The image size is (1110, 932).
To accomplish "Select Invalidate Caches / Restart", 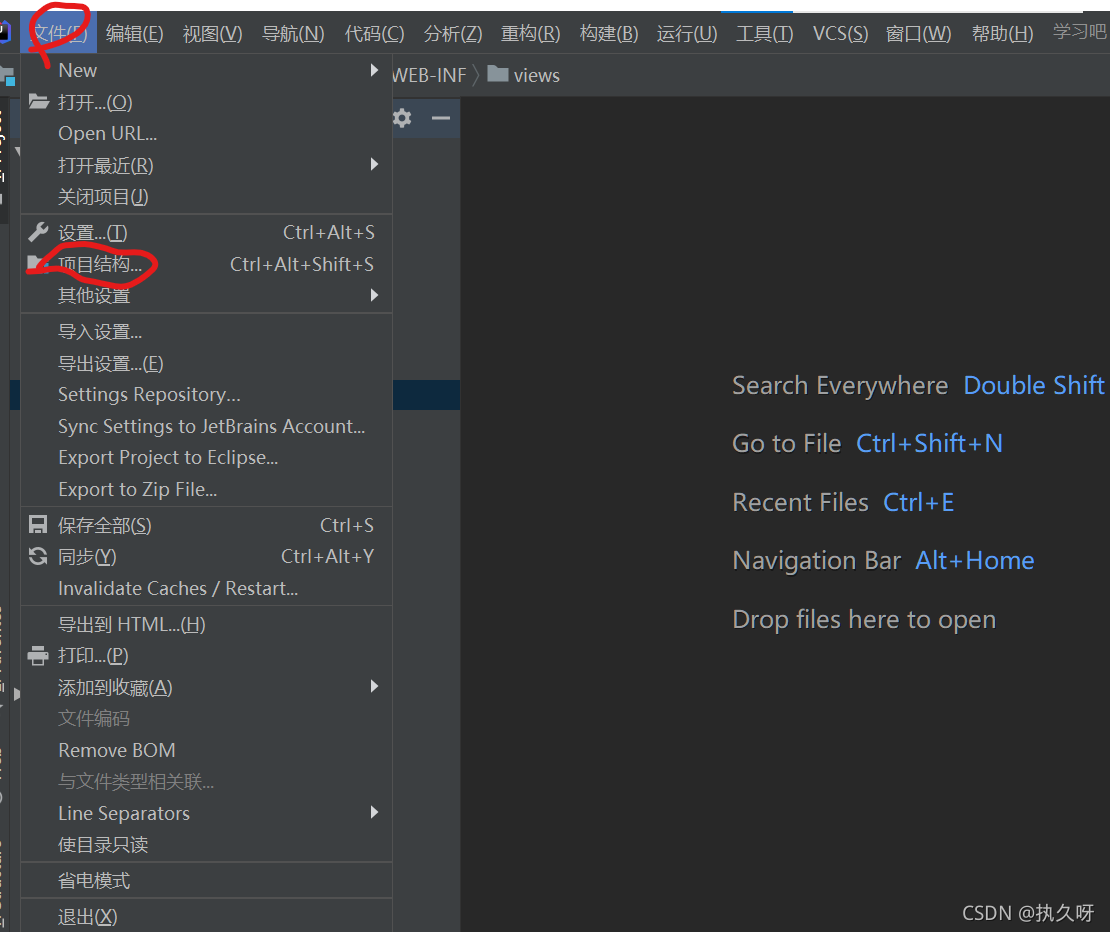I will coord(178,588).
